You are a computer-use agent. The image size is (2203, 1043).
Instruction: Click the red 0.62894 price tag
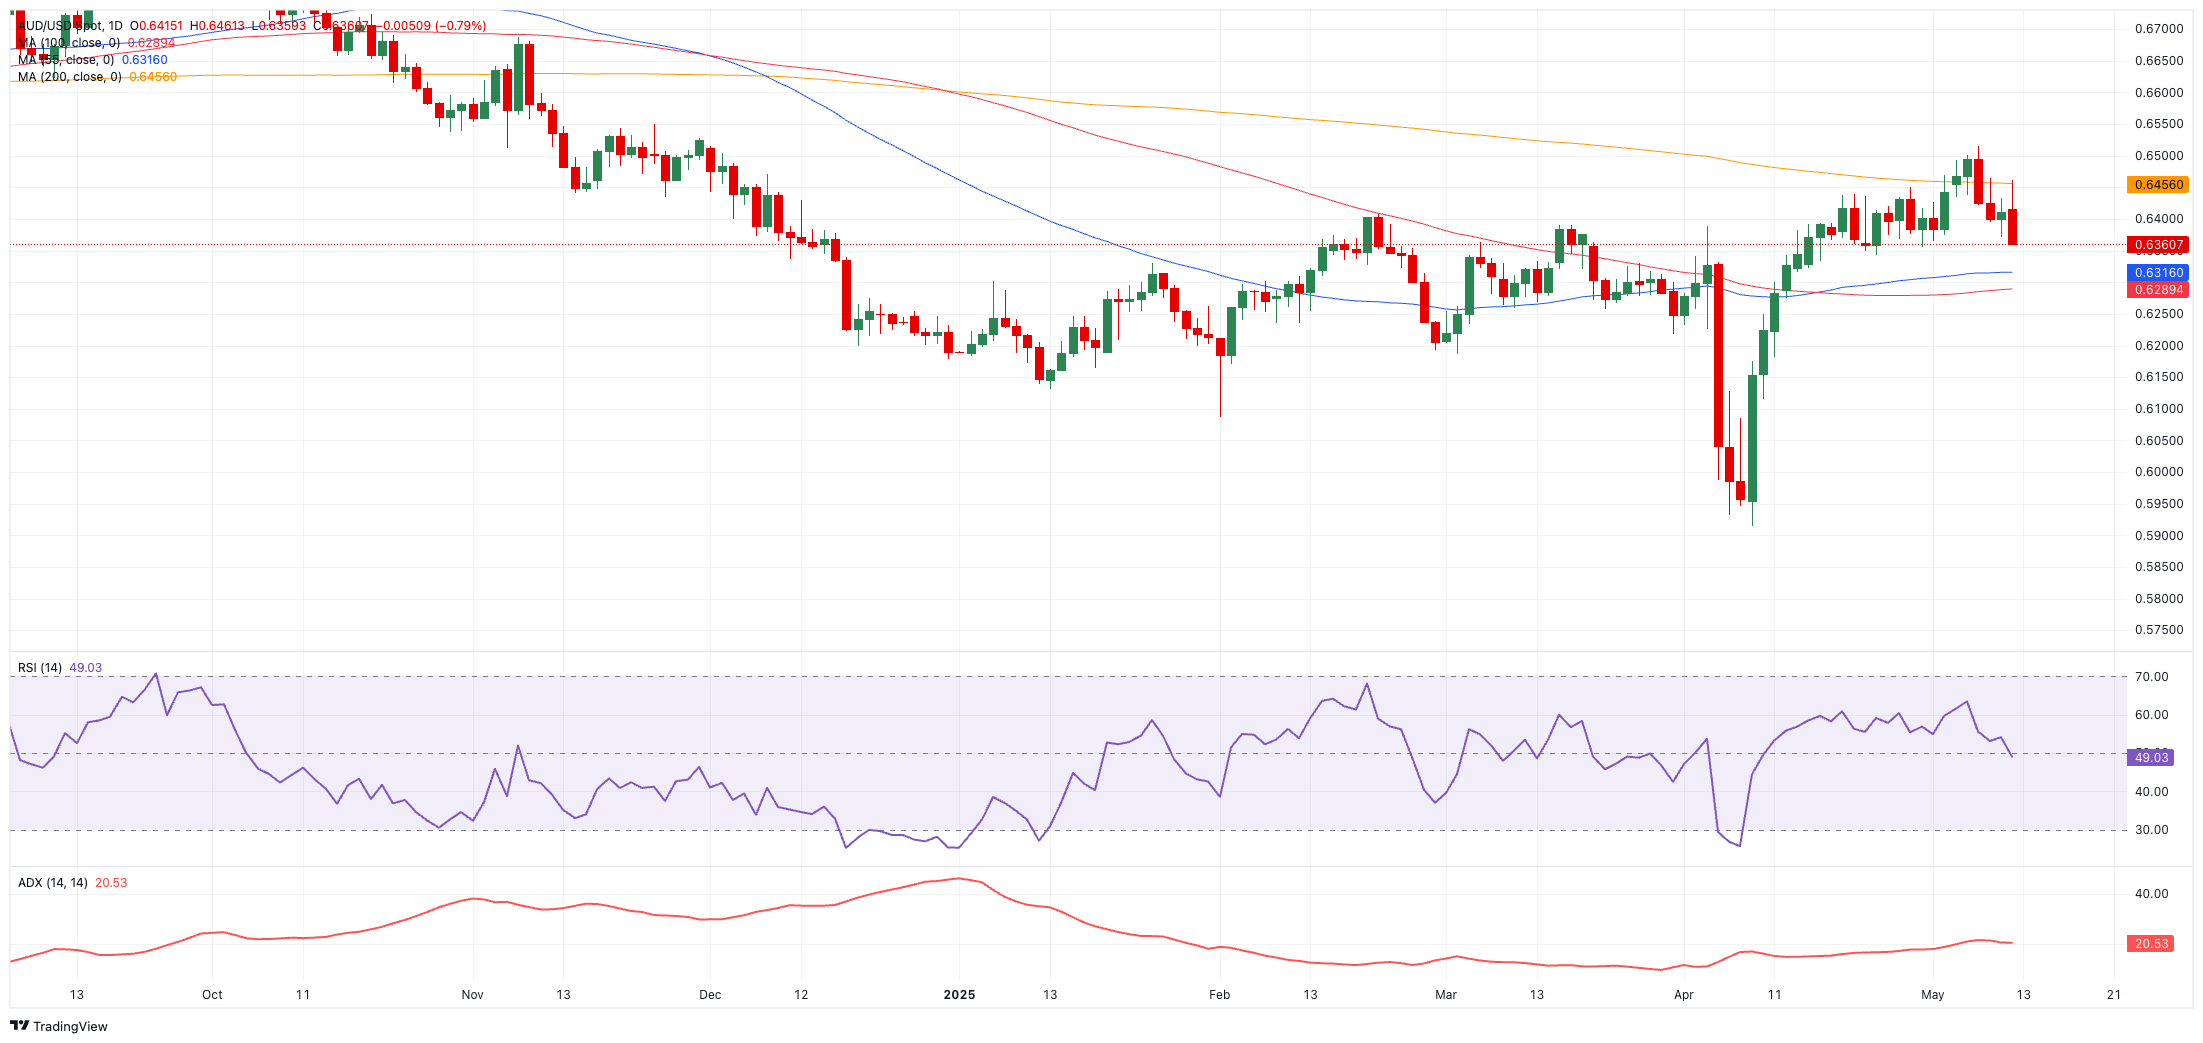click(2158, 290)
